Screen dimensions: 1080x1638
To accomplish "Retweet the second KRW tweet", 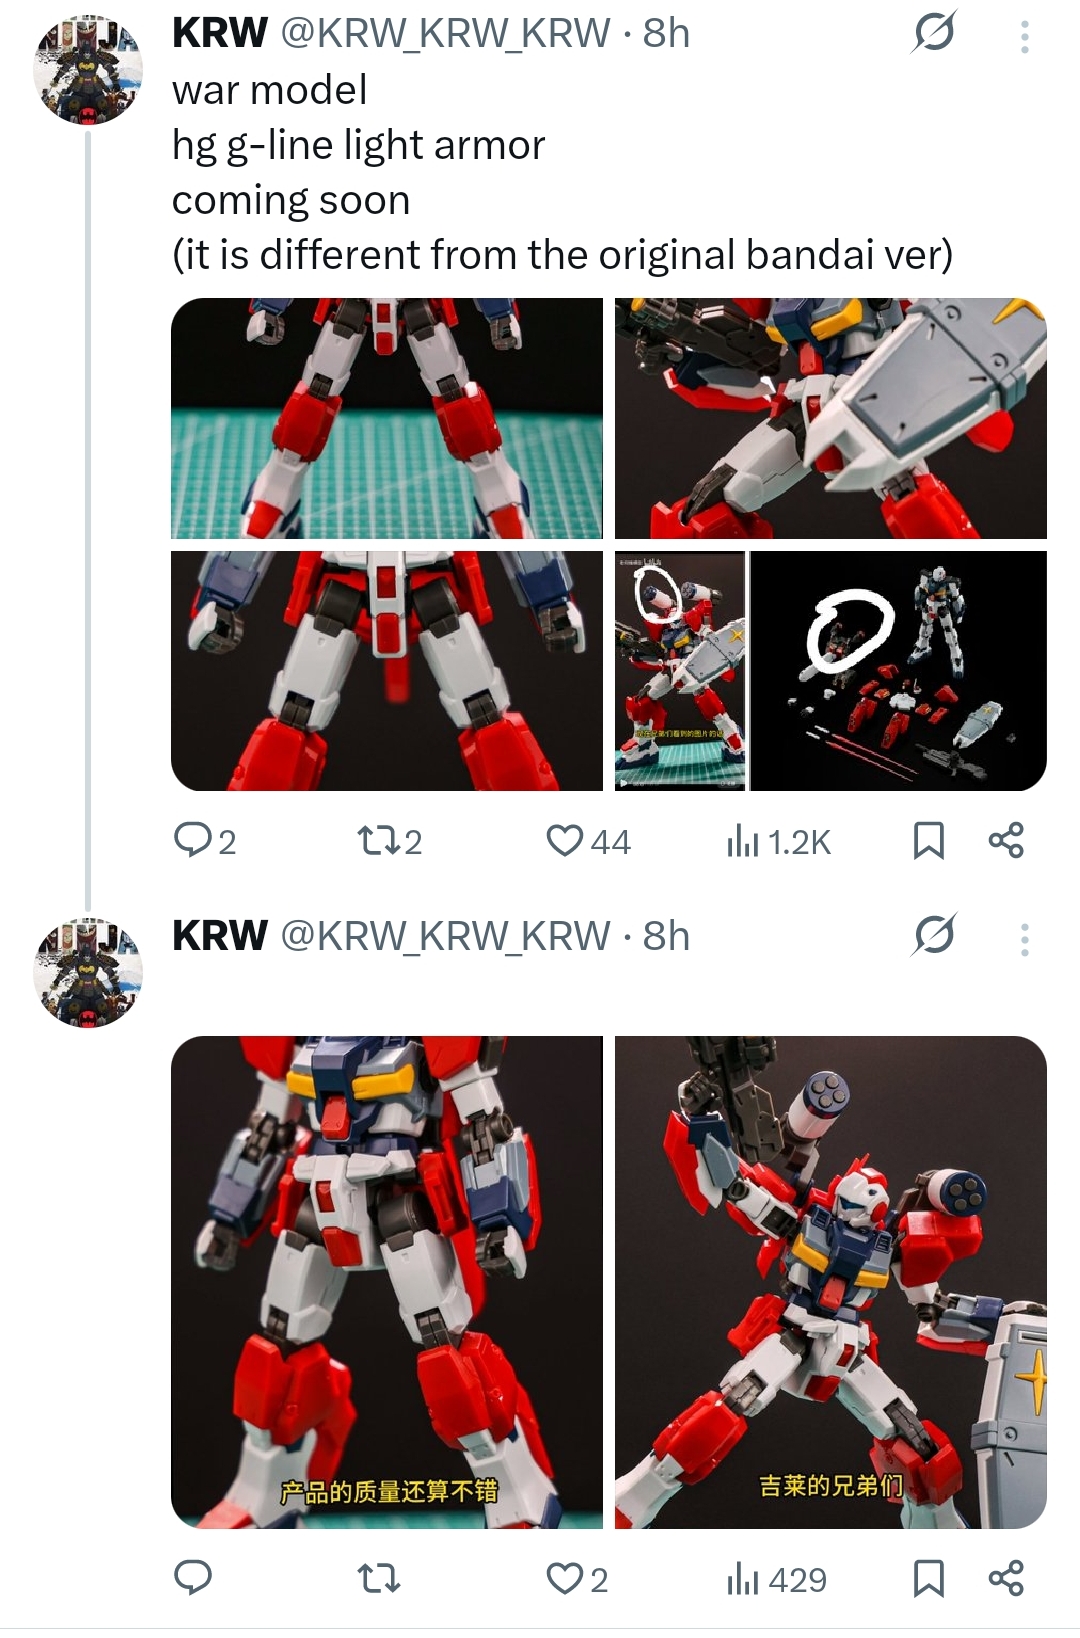I will click(x=378, y=1579).
